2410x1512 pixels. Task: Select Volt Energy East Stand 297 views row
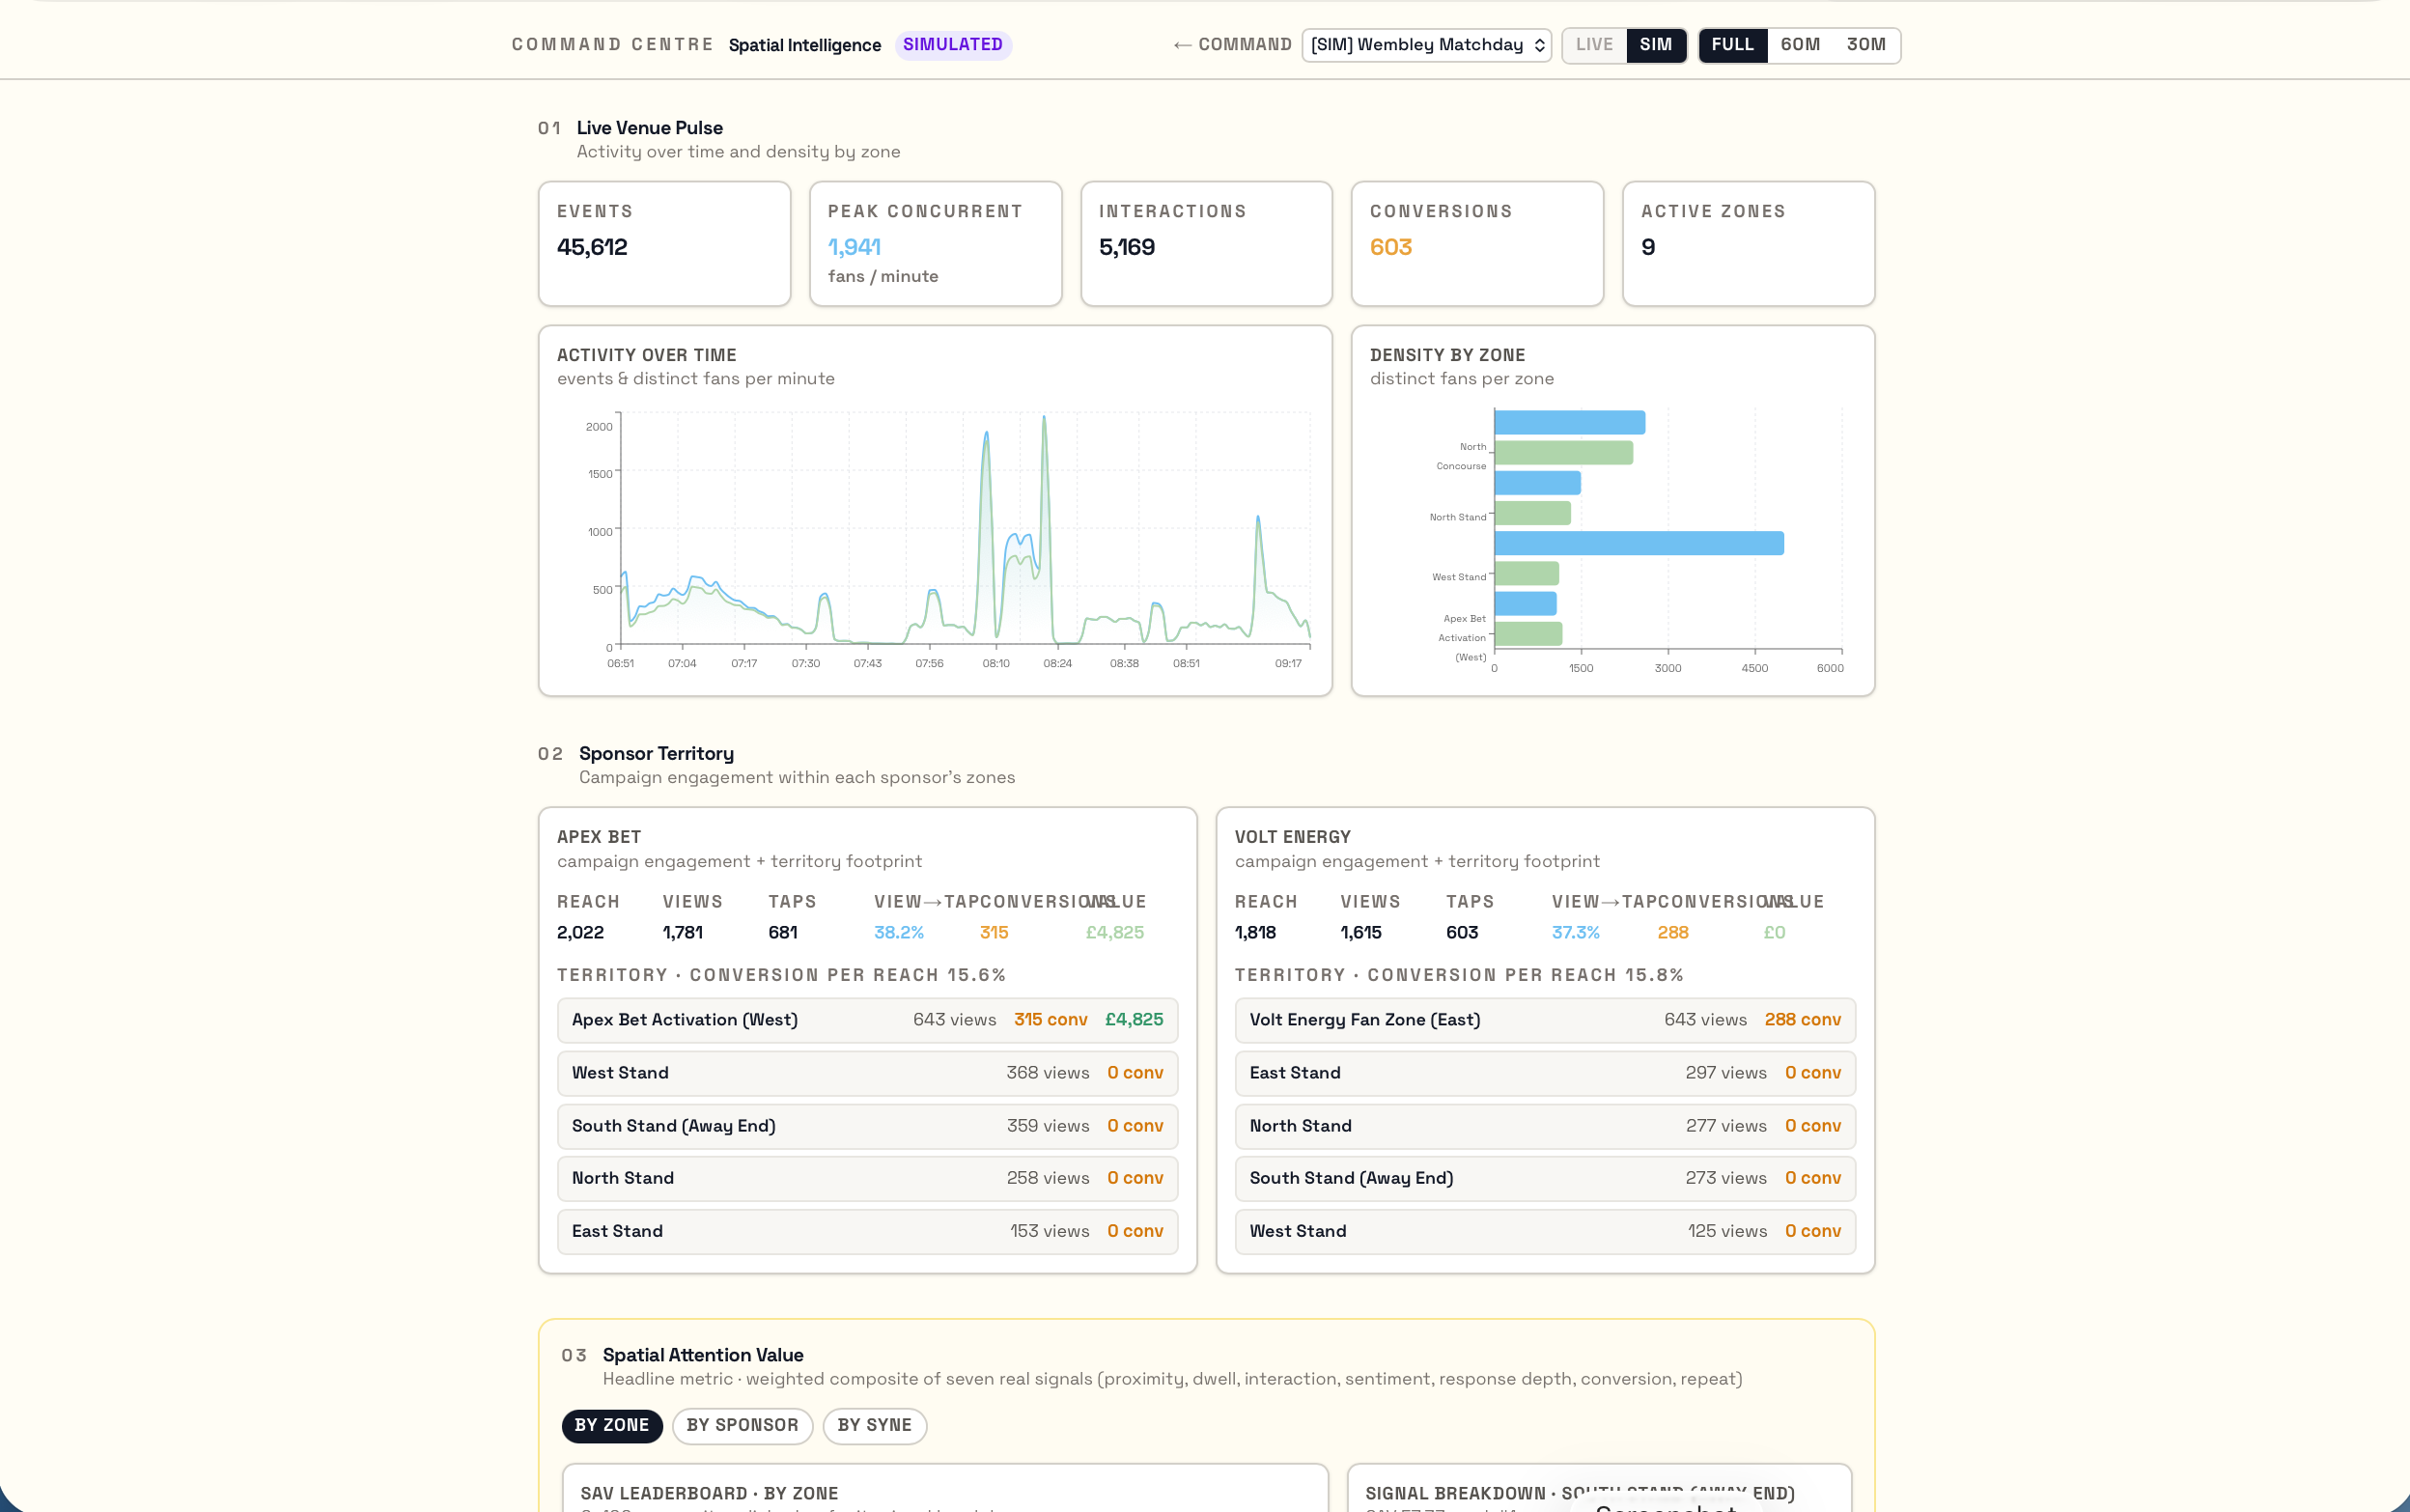(1545, 1073)
